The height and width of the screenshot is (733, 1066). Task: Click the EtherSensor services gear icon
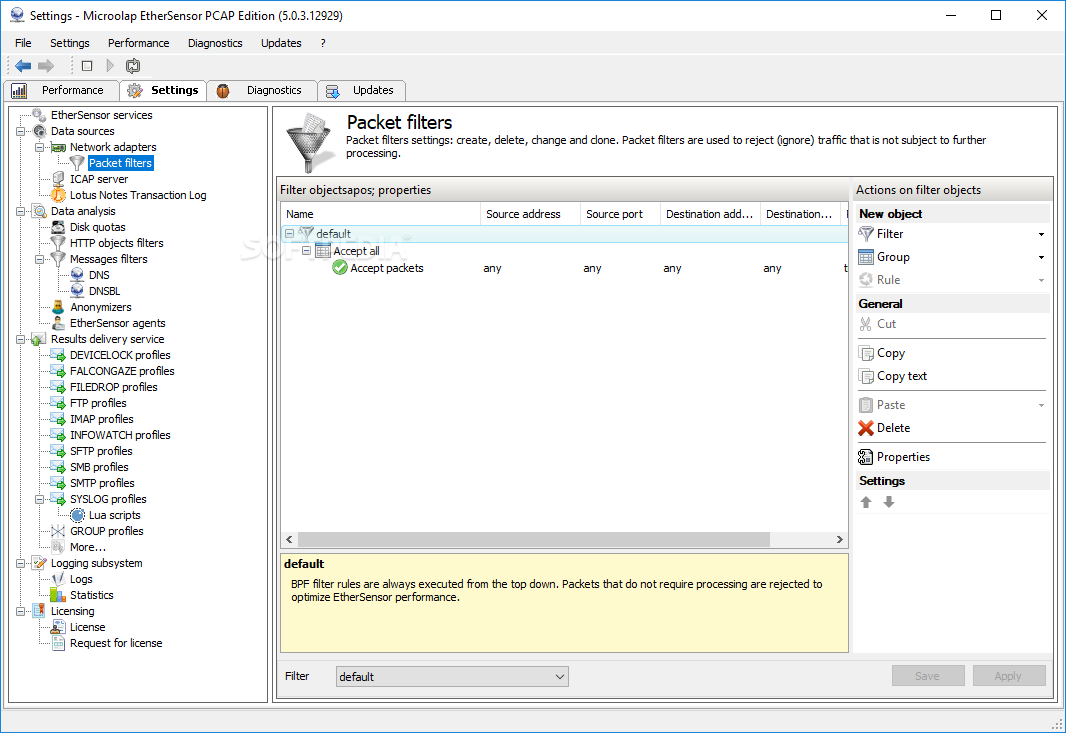39,115
